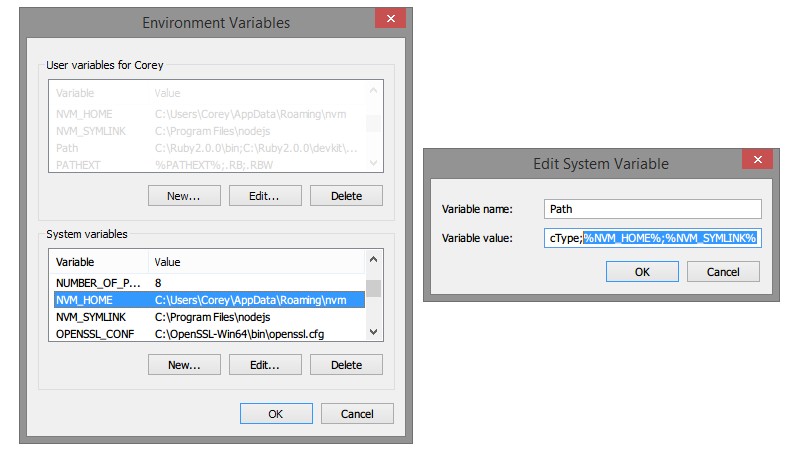Select NVM_HOME row in System variables

click(209, 300)
